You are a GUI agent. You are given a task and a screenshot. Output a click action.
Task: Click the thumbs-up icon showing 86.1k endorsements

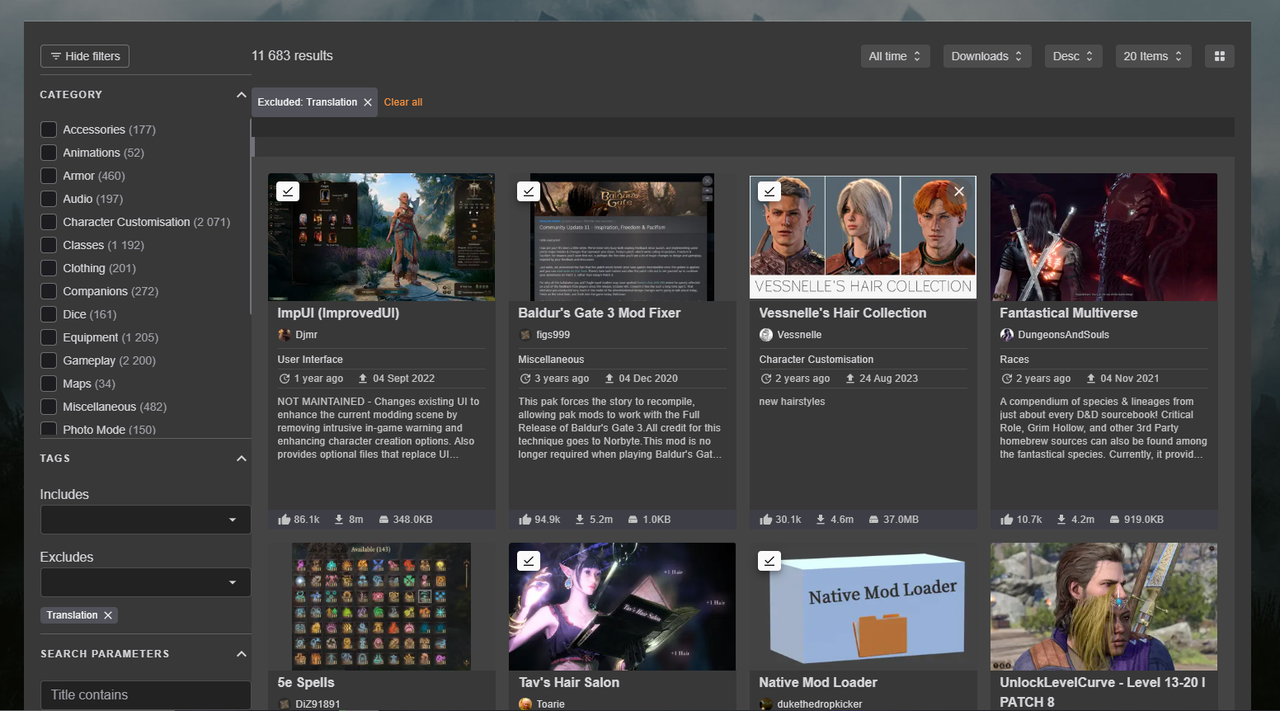pos(285,519)
